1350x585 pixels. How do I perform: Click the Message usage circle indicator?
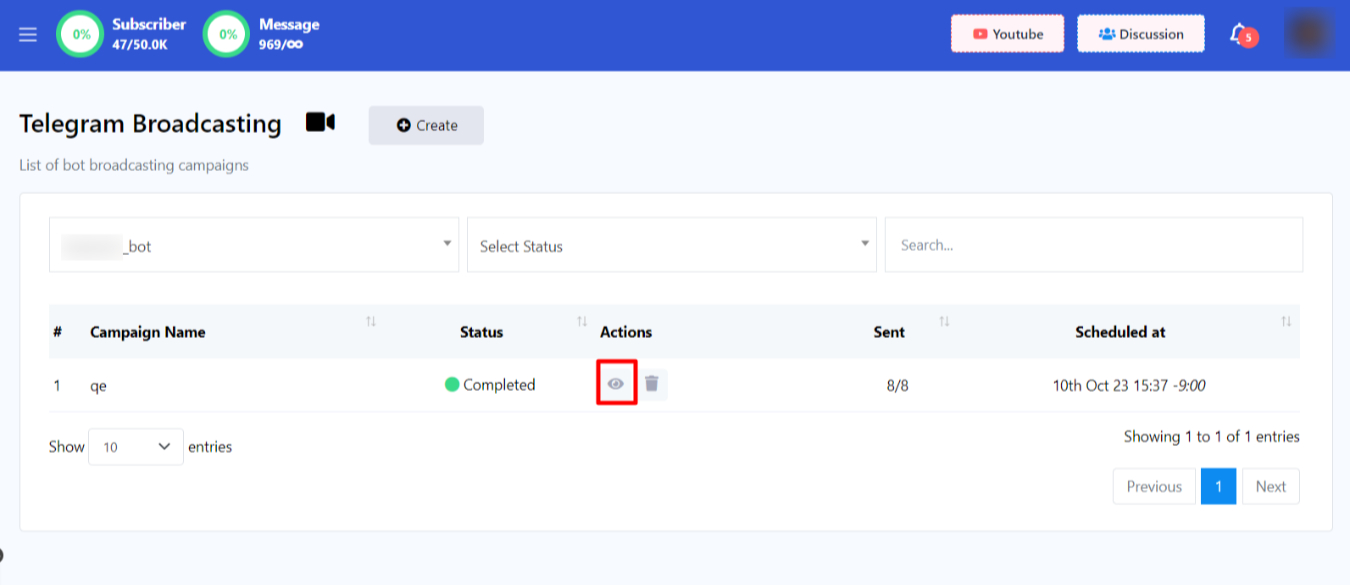click(x=227, y=34)
